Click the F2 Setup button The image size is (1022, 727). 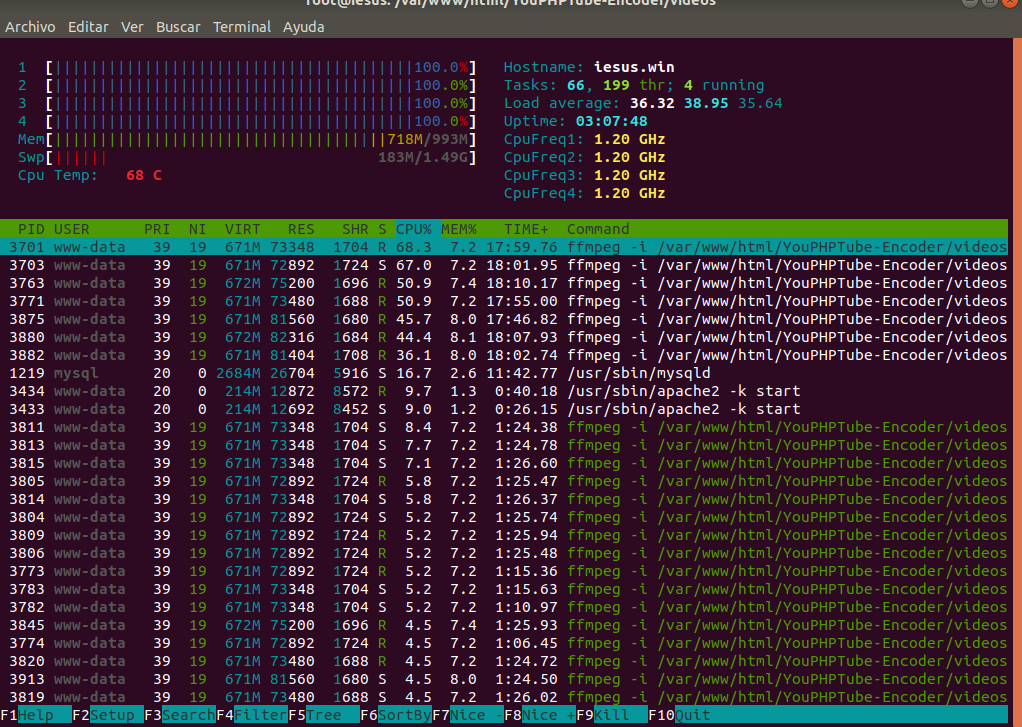coord(108,715)
